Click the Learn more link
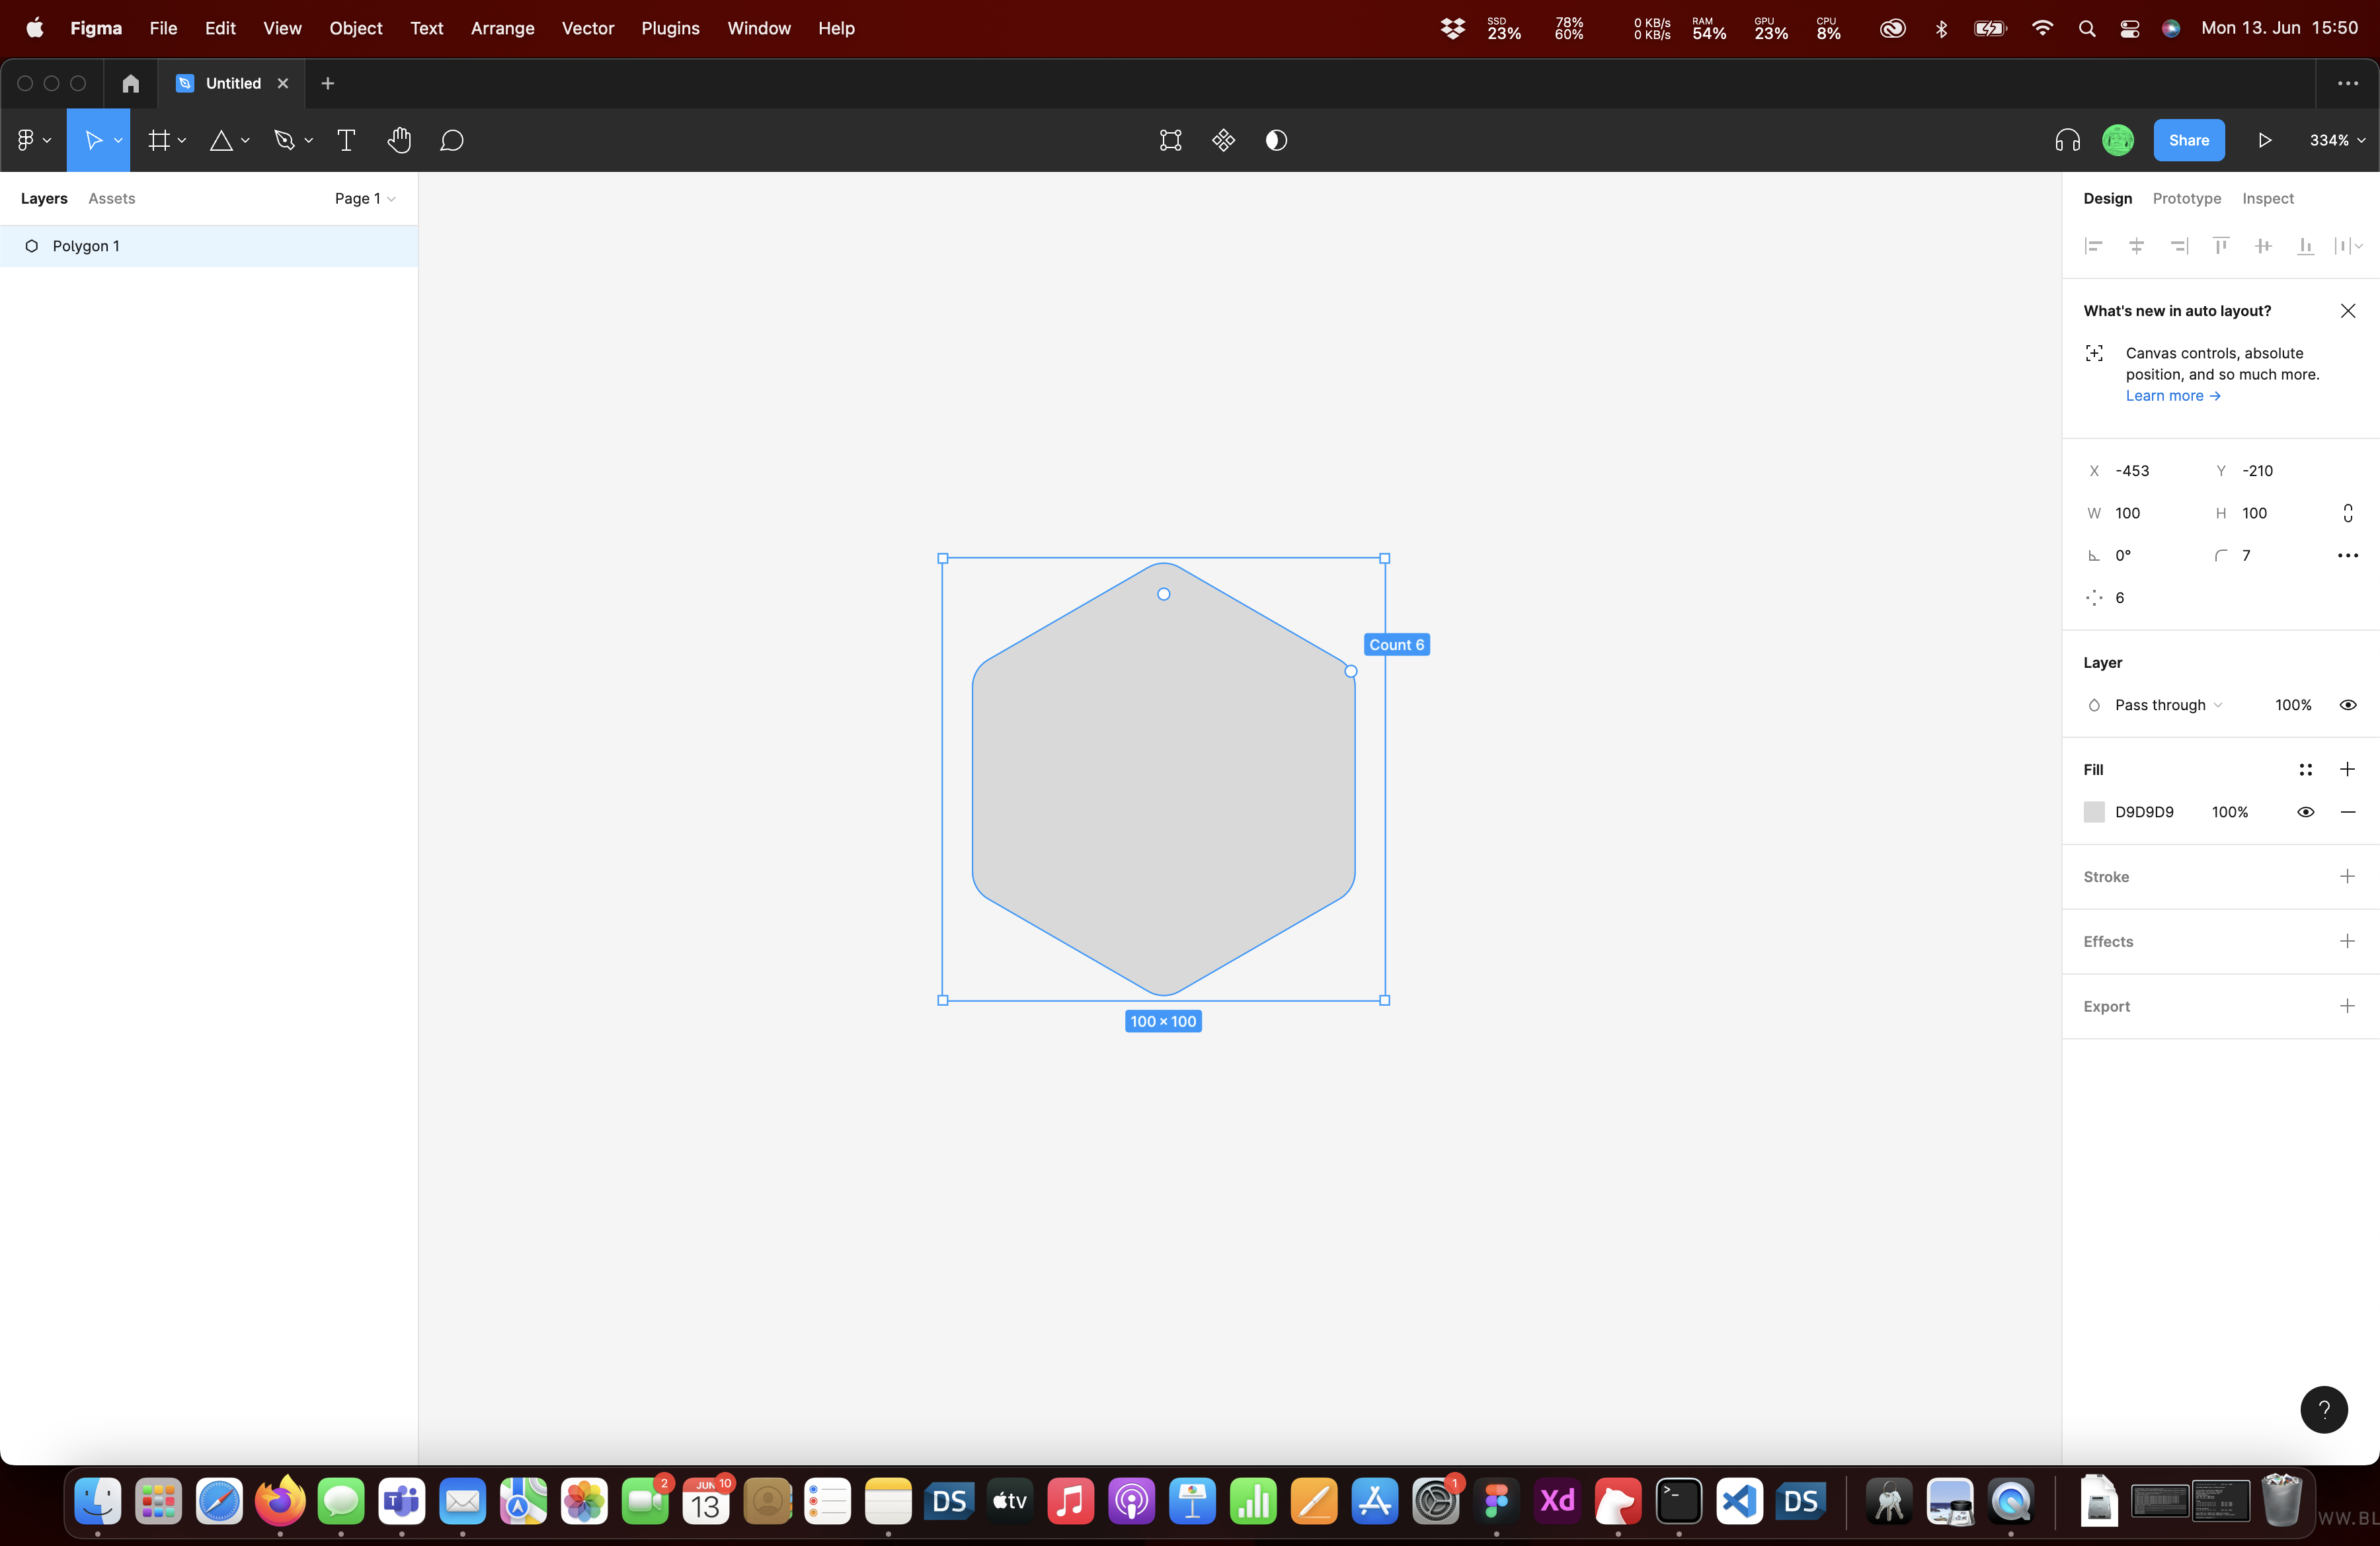The width and height of the screenshot is (2380, 1546). pos(2172,396)
